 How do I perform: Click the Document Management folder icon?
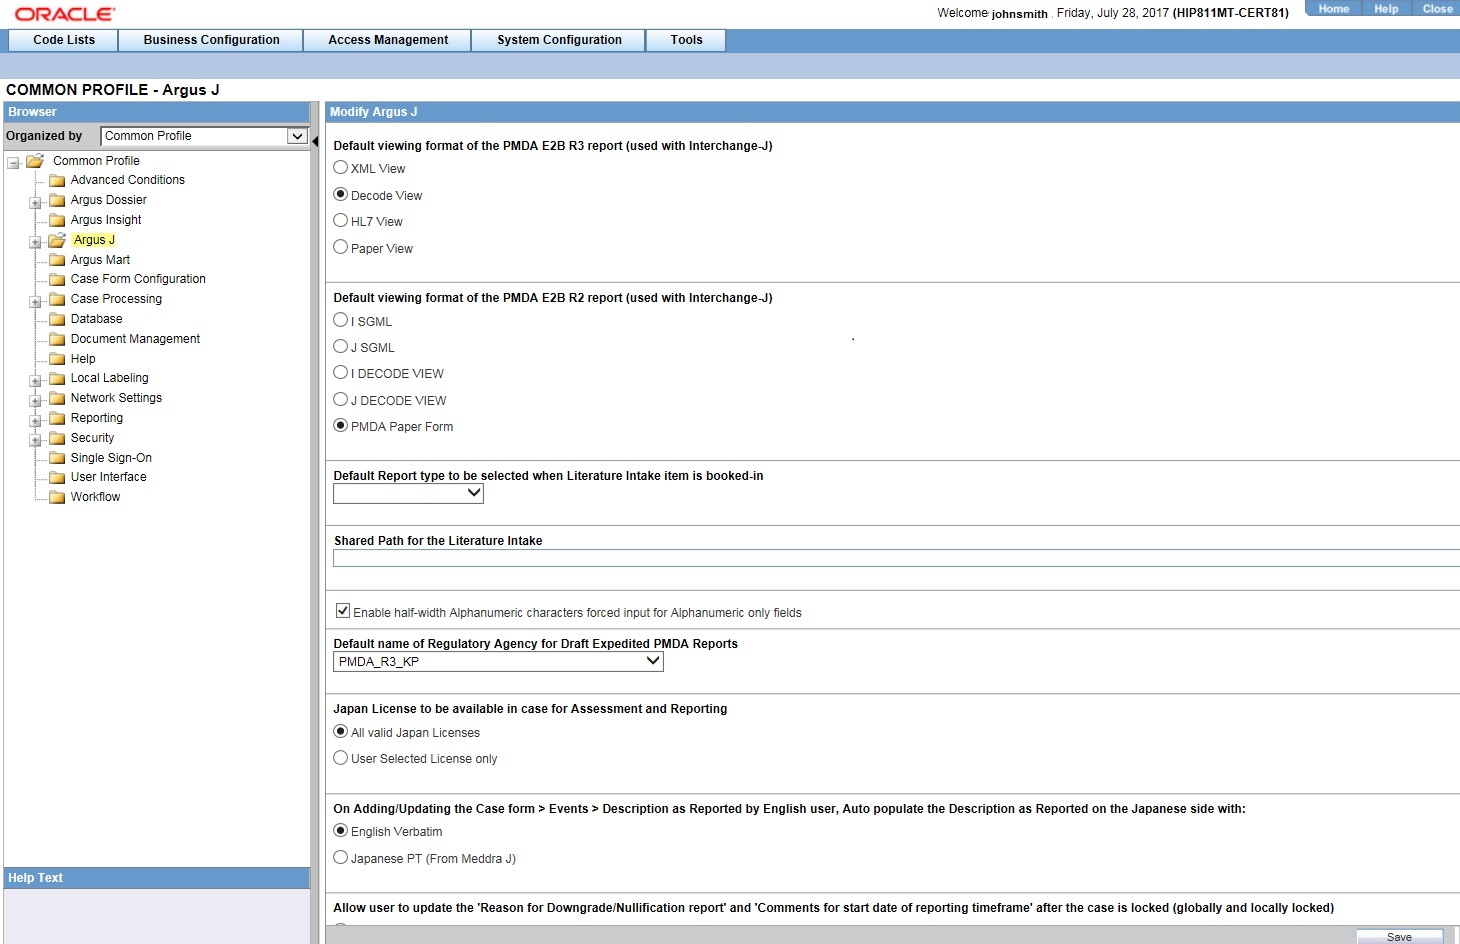[x=58, y=340]
